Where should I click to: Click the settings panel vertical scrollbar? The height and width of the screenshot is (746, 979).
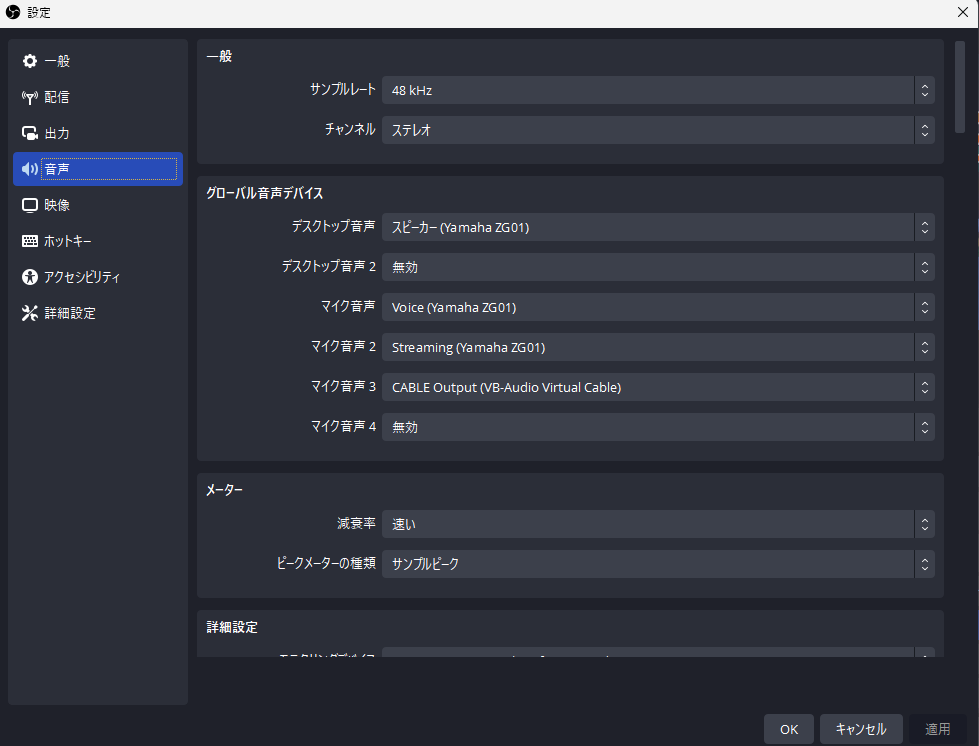(960, 87)
